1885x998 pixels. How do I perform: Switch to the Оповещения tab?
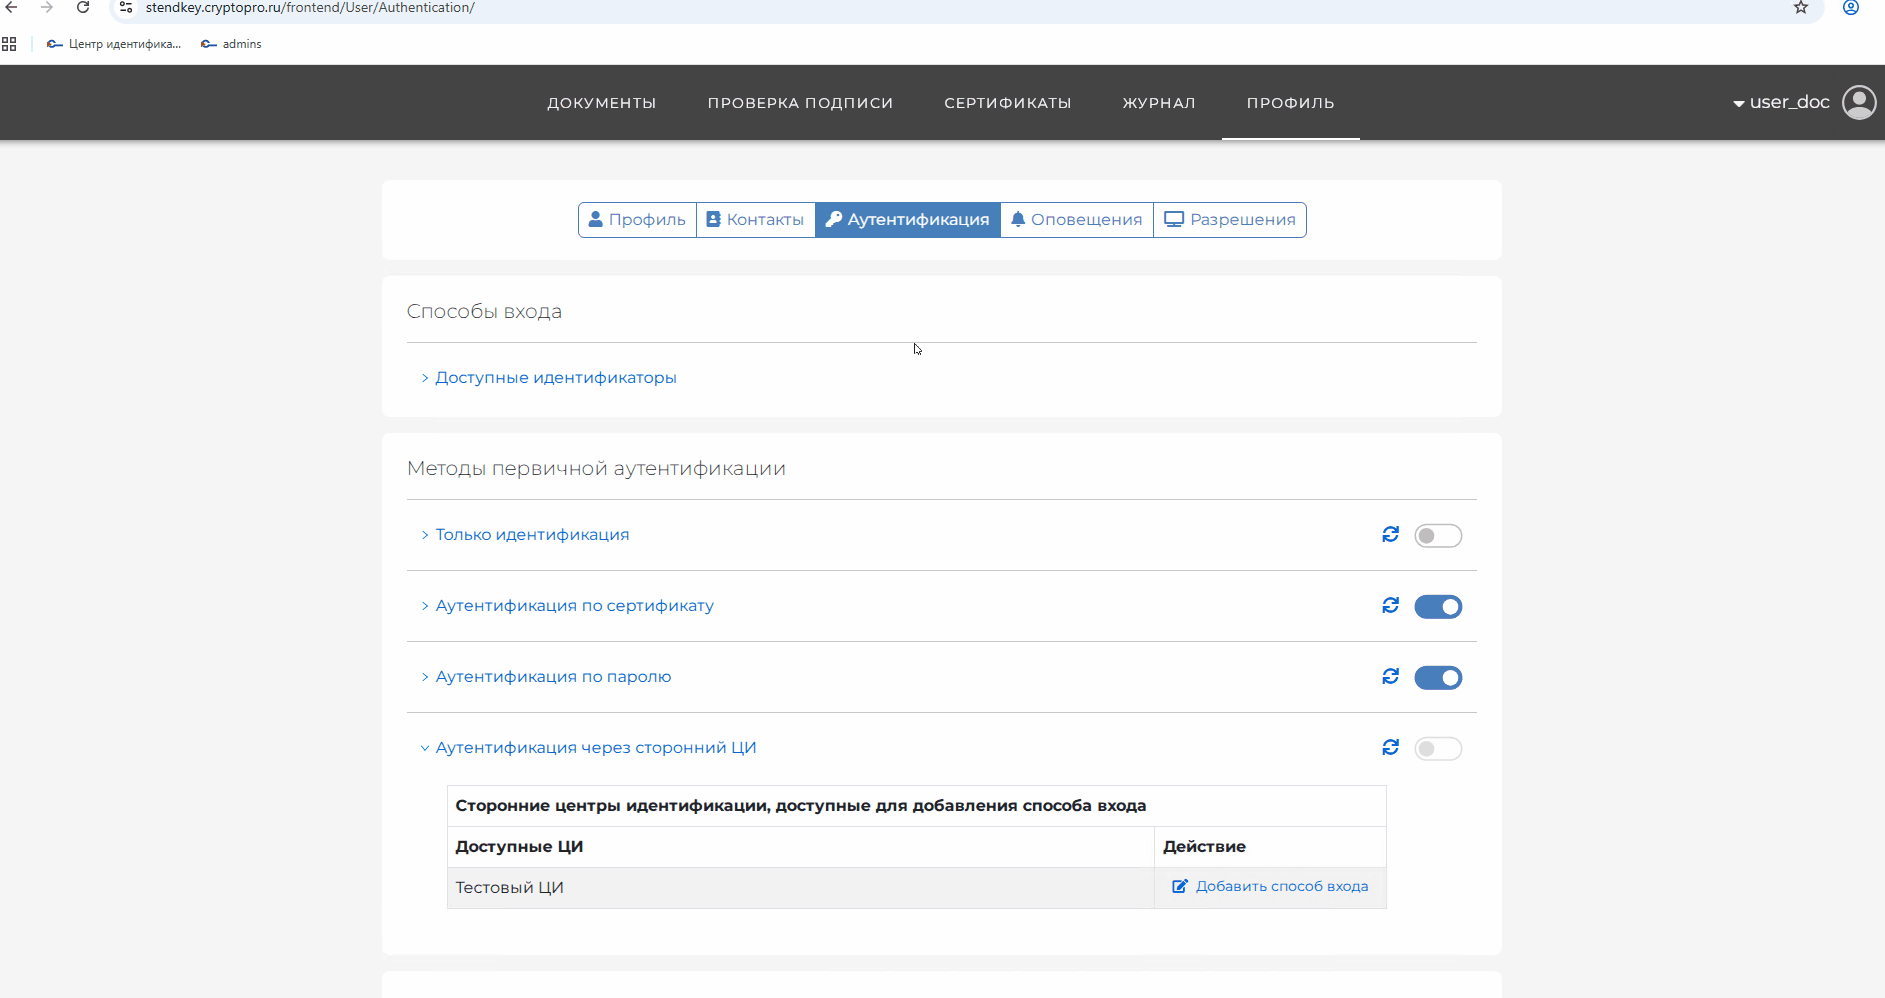1076,220
